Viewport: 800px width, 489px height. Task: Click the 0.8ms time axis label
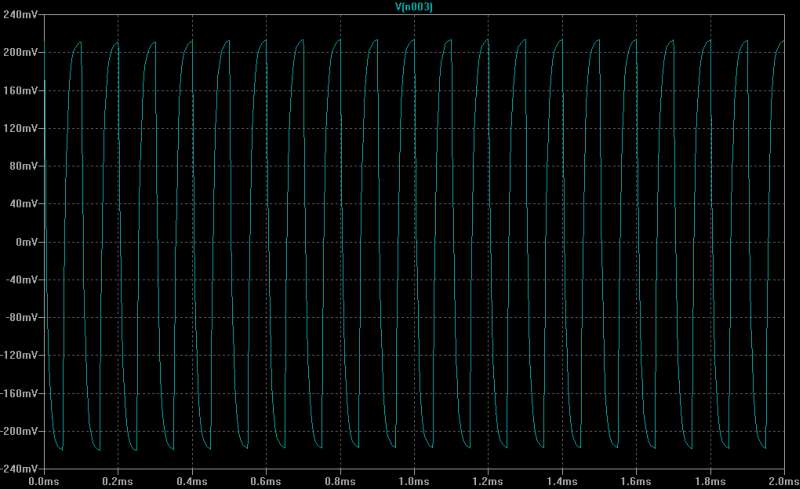[340, 481]
